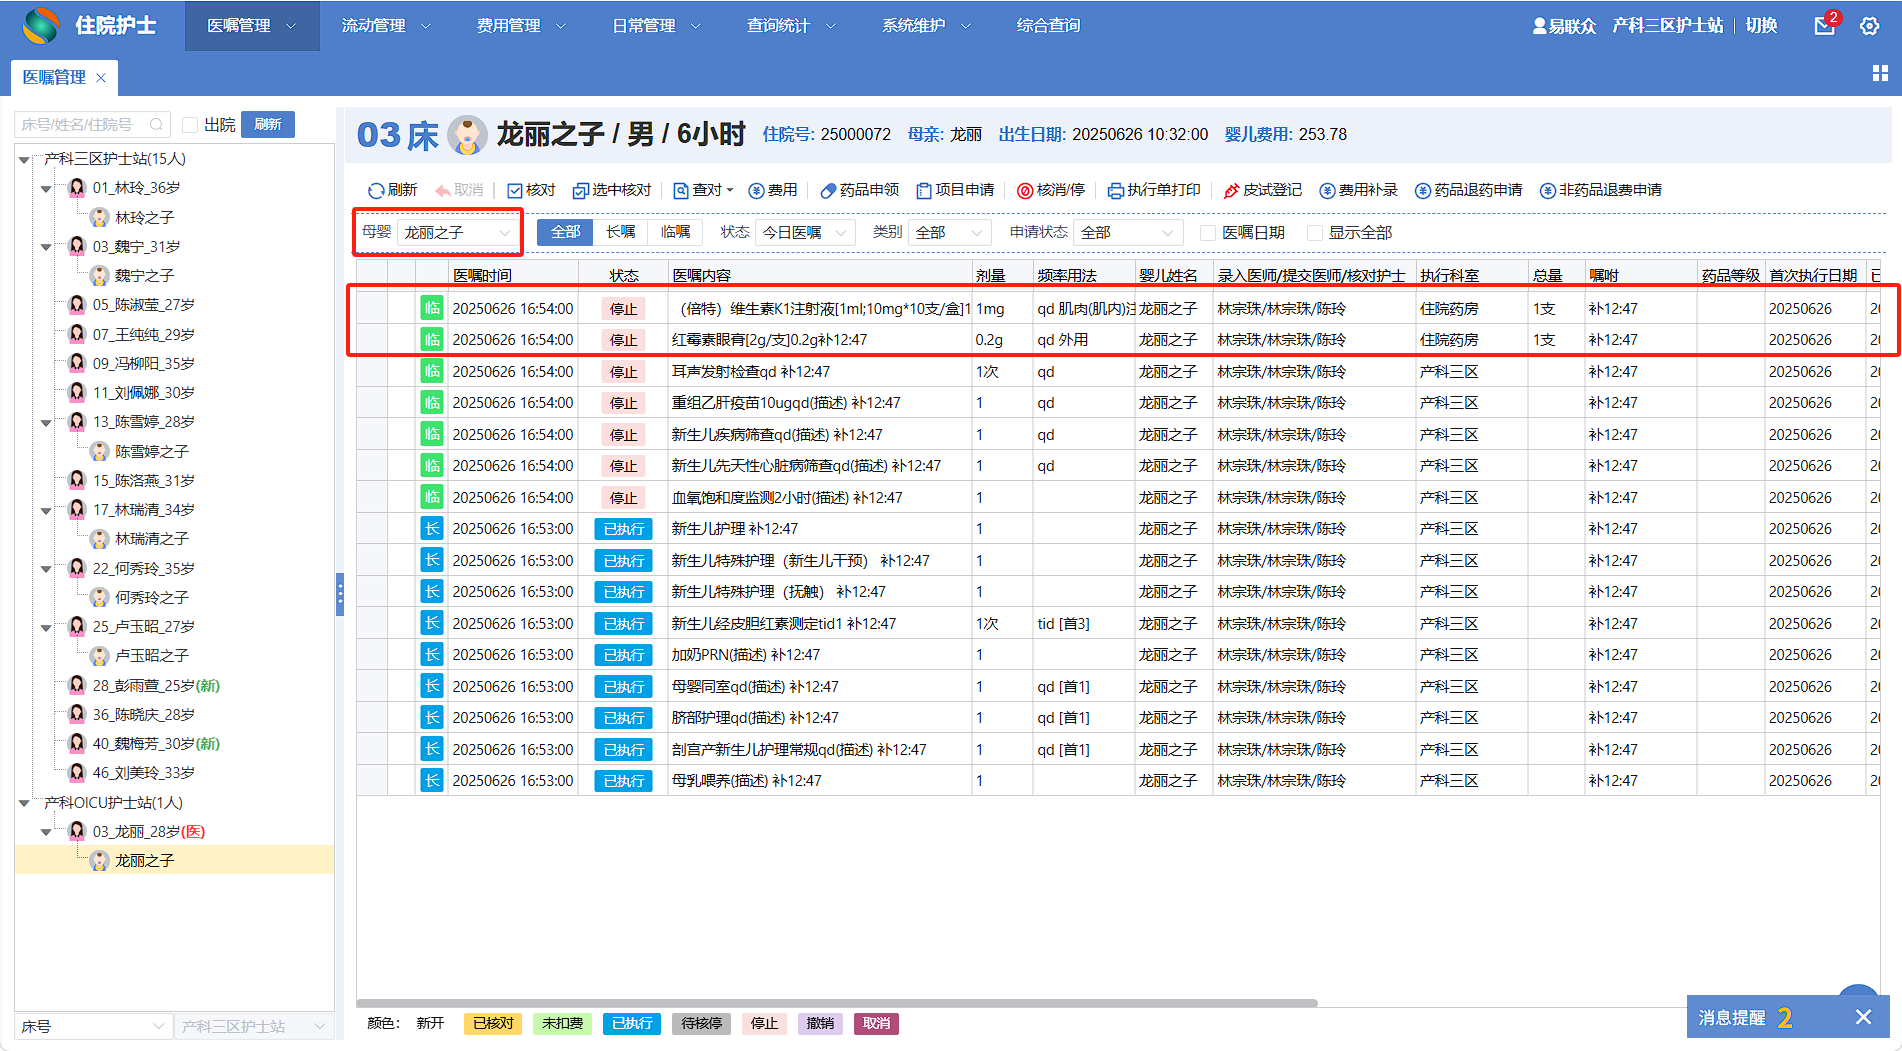Open the 查对 toolbar item

[703, 190]
